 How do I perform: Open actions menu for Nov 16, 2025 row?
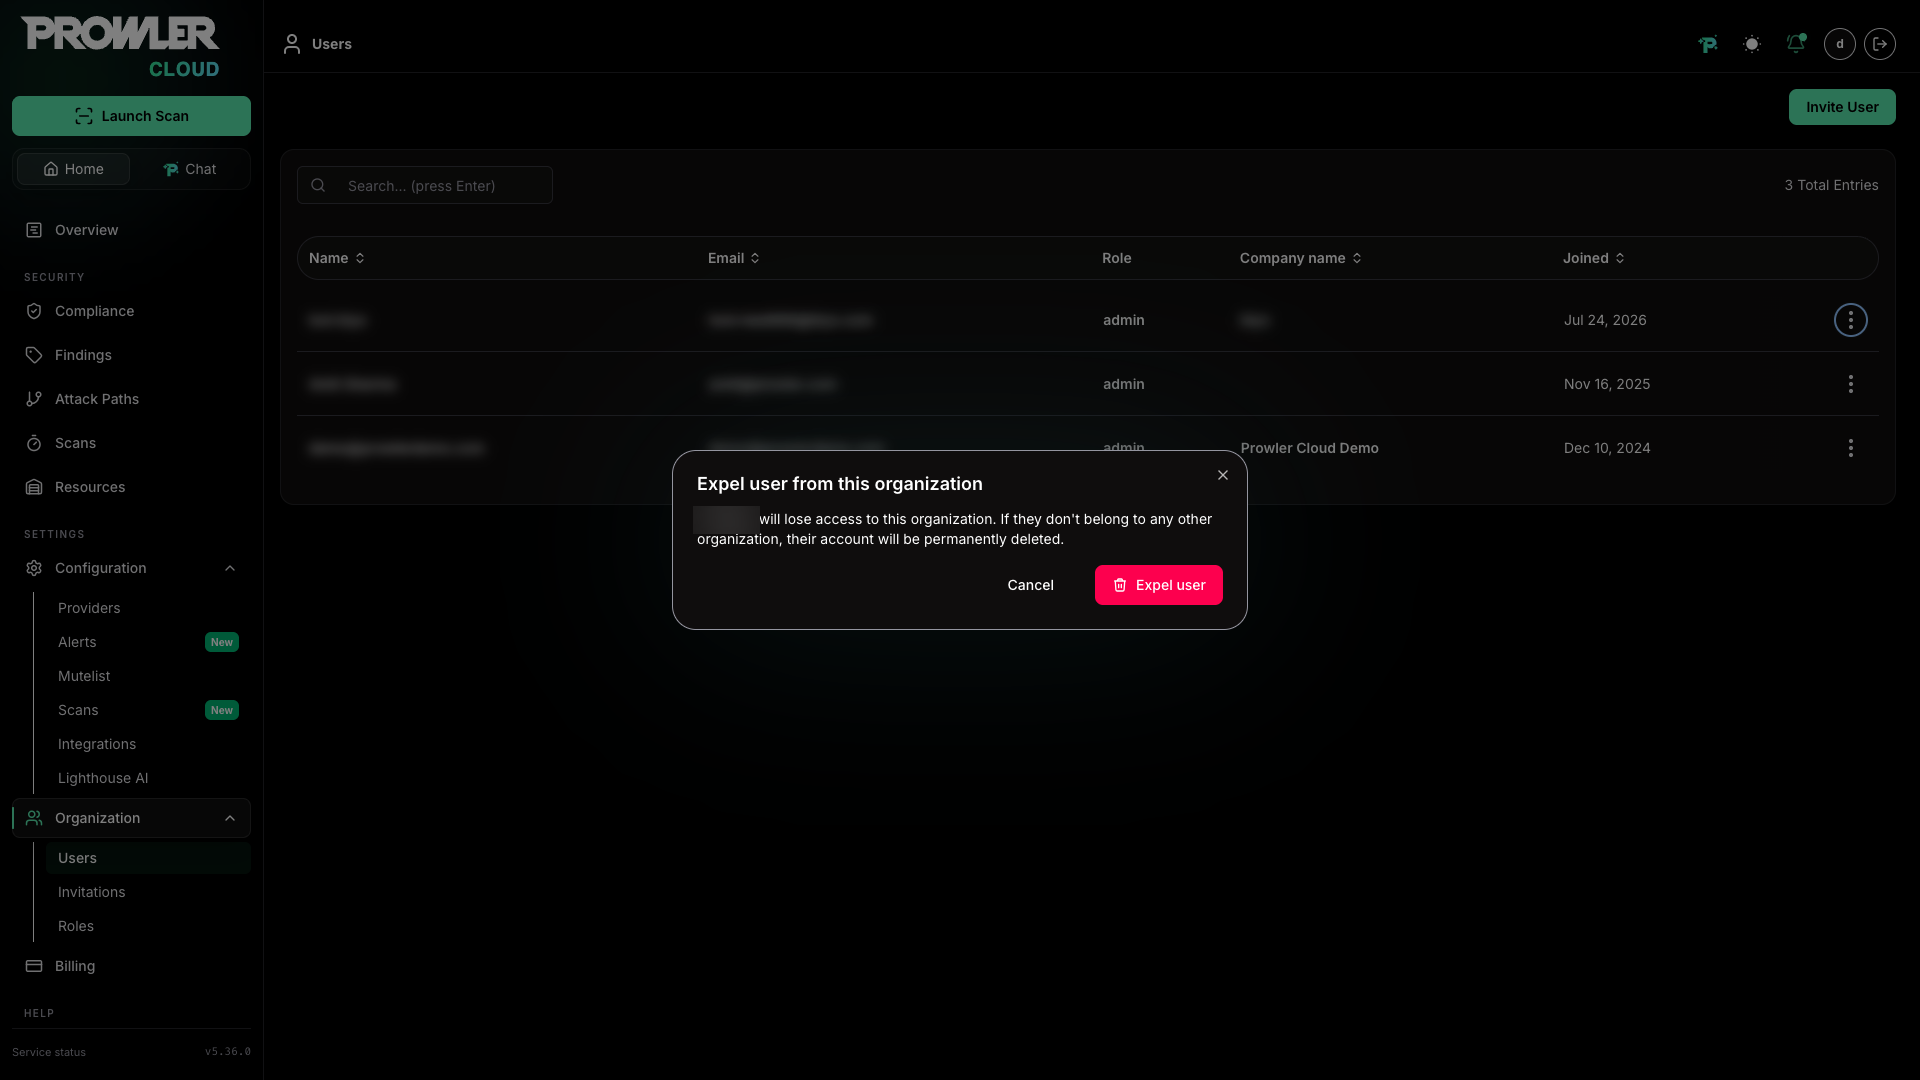pyautogui.click(x=1851, y=384)
